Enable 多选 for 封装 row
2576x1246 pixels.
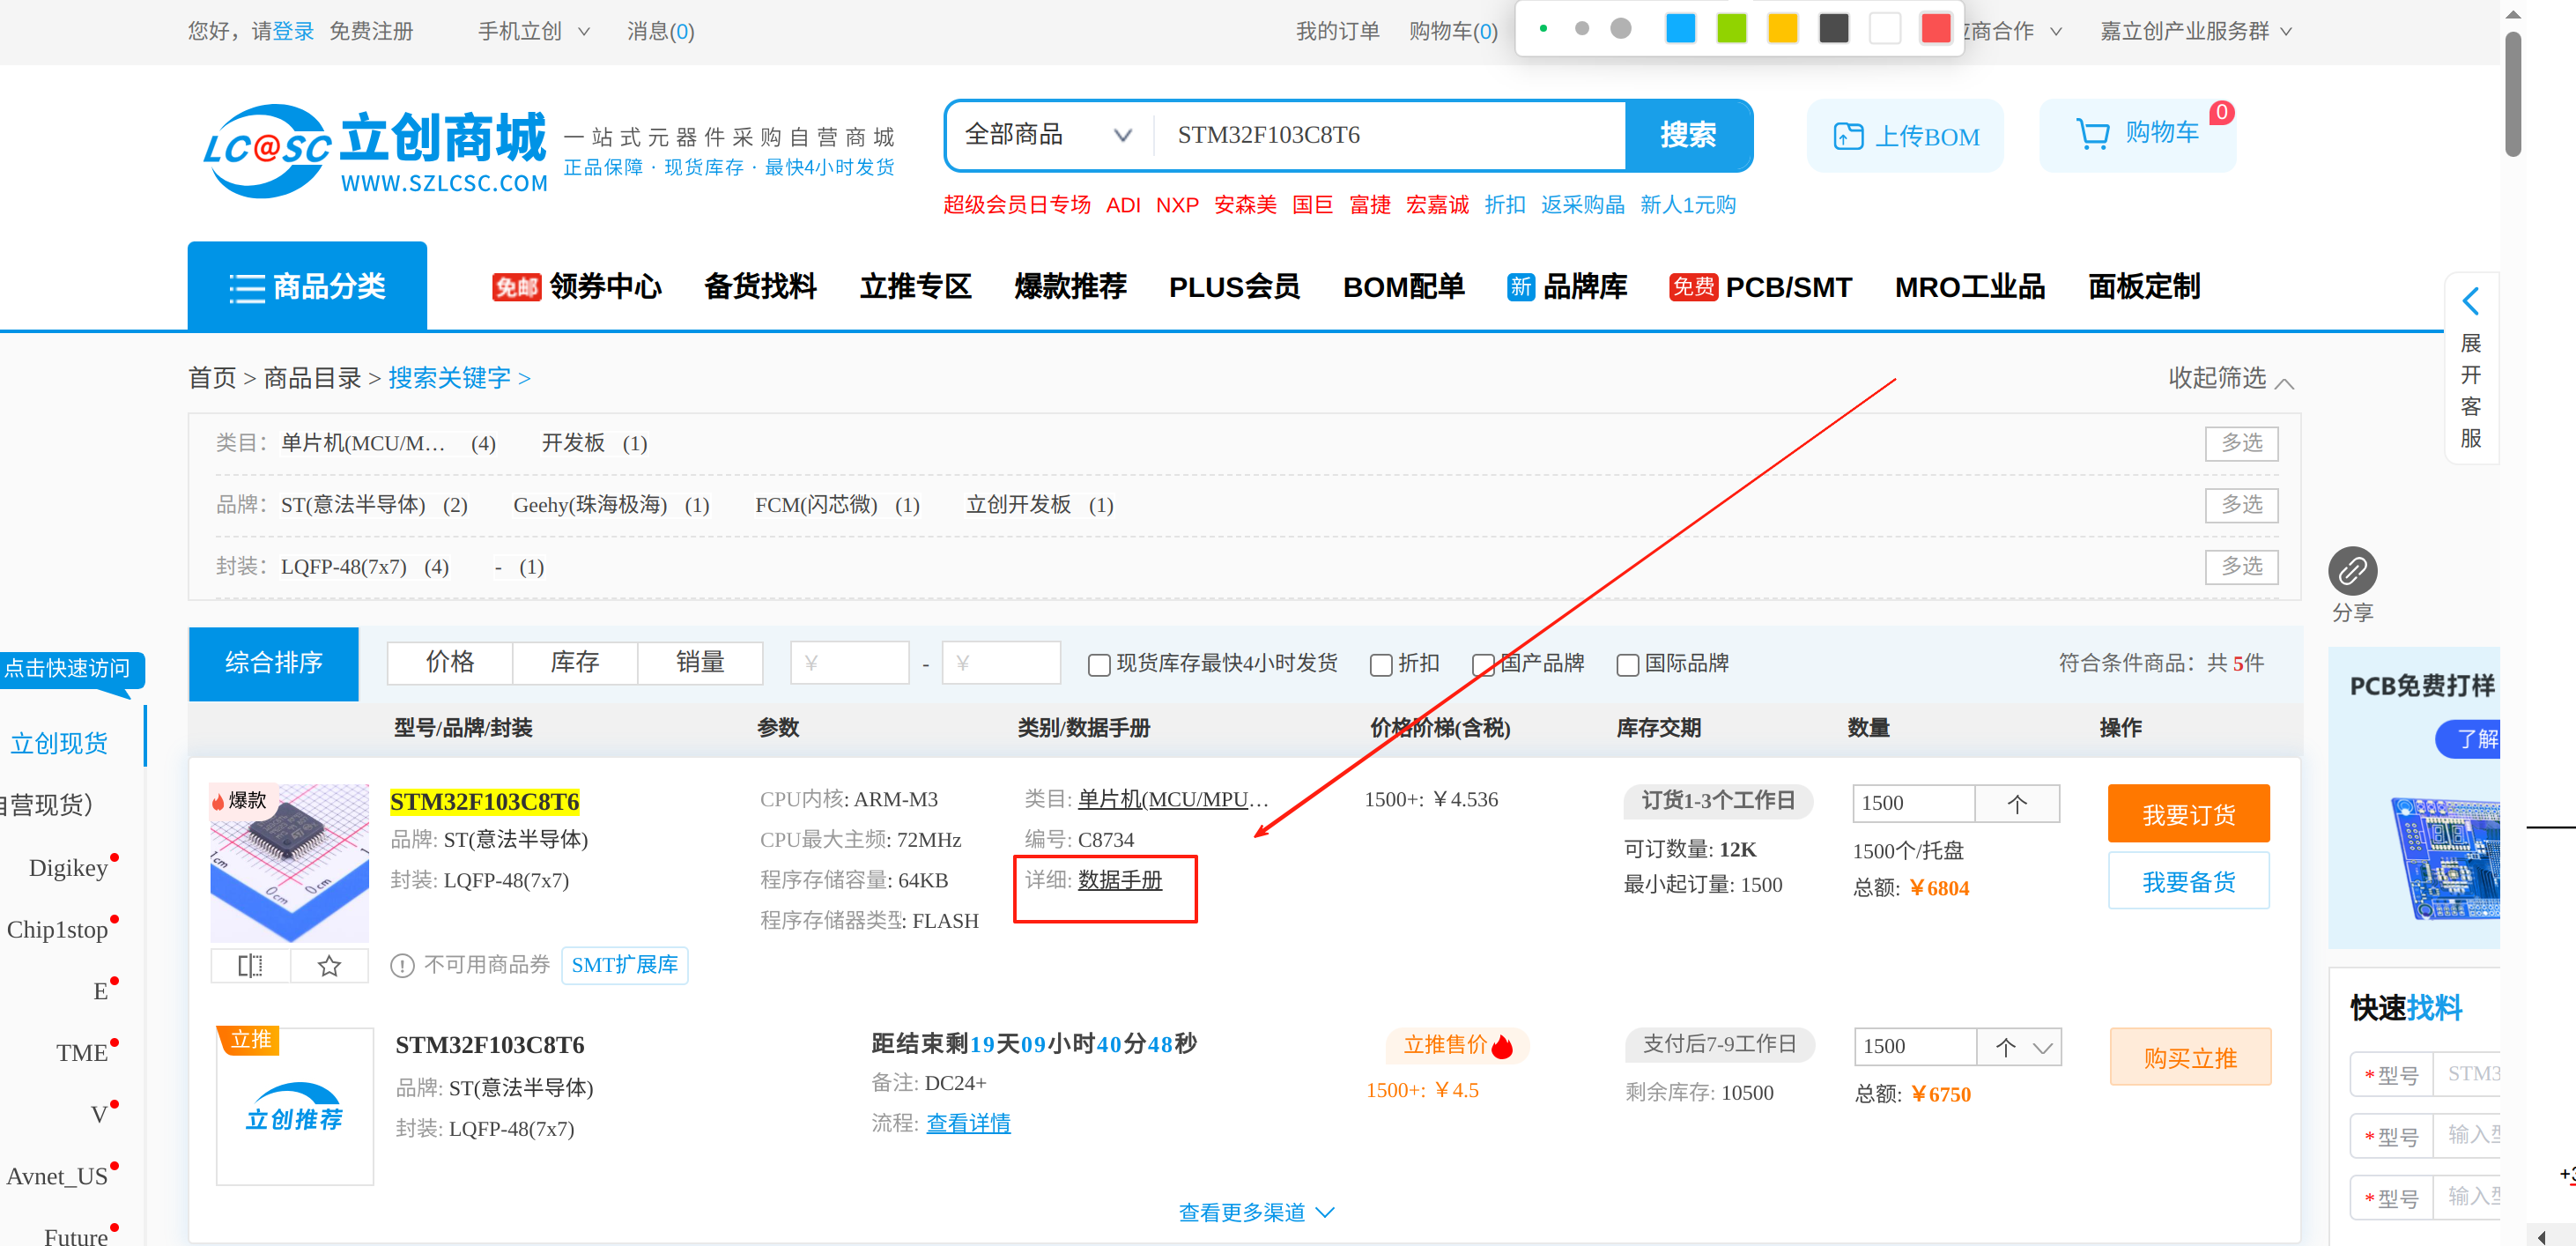click(x=2241, y=567)
